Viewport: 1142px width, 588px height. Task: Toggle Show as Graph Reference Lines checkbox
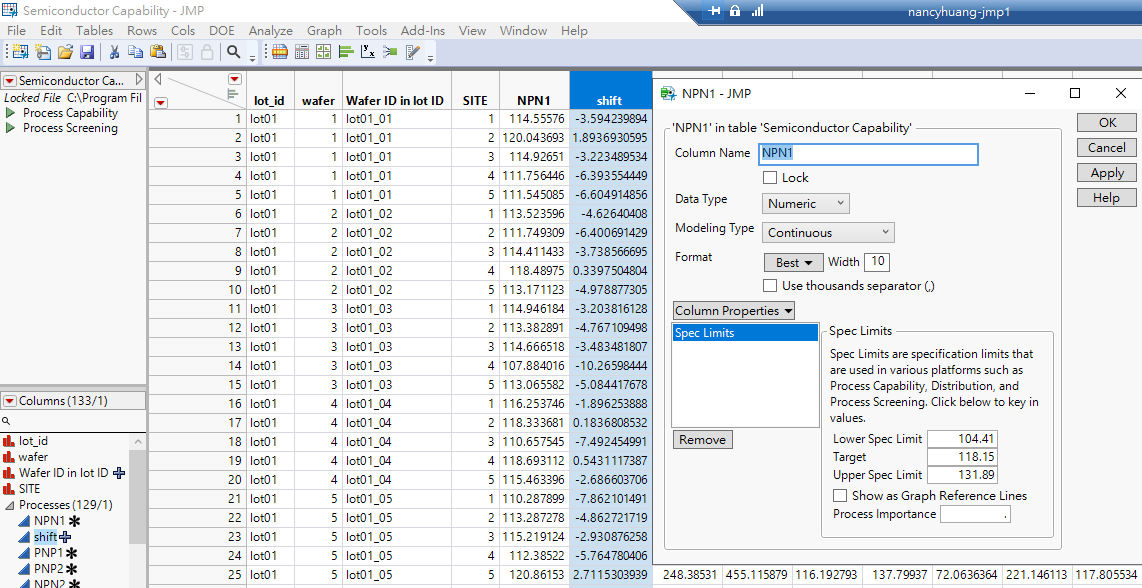840,496
